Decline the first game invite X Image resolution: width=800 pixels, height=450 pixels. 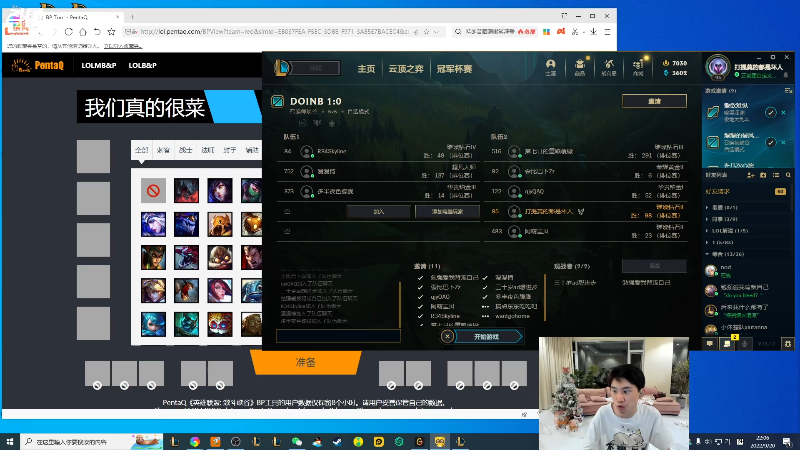pos(784,113)
